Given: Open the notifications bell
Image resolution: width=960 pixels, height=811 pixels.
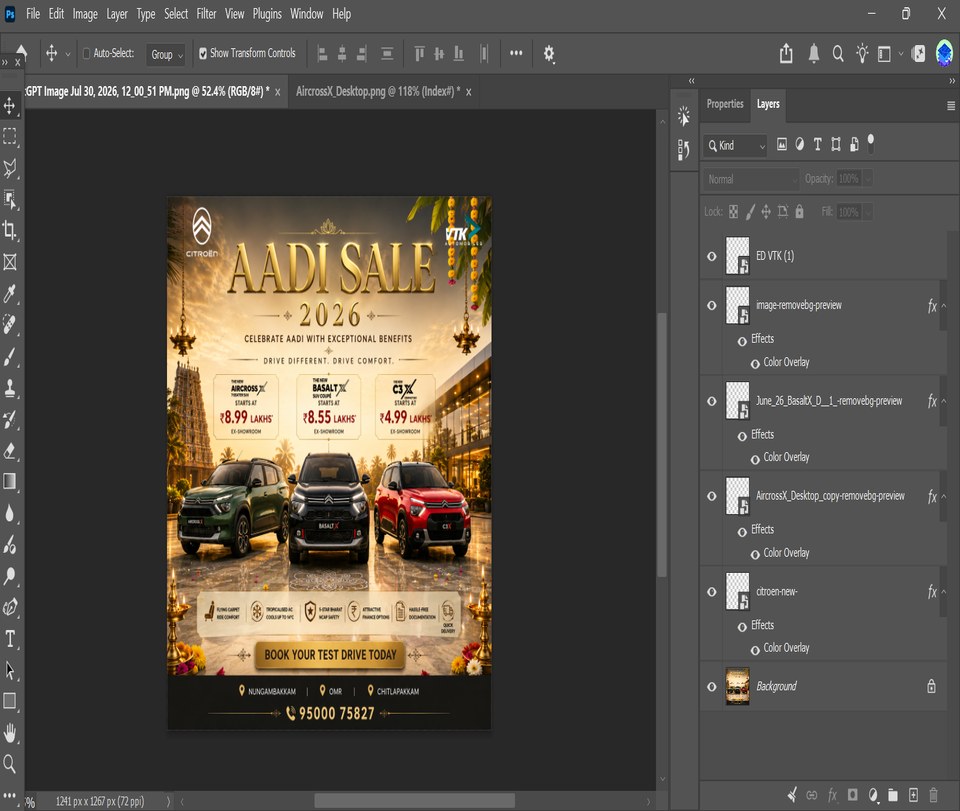Looking at the screenshot, I should click(814, 54).
